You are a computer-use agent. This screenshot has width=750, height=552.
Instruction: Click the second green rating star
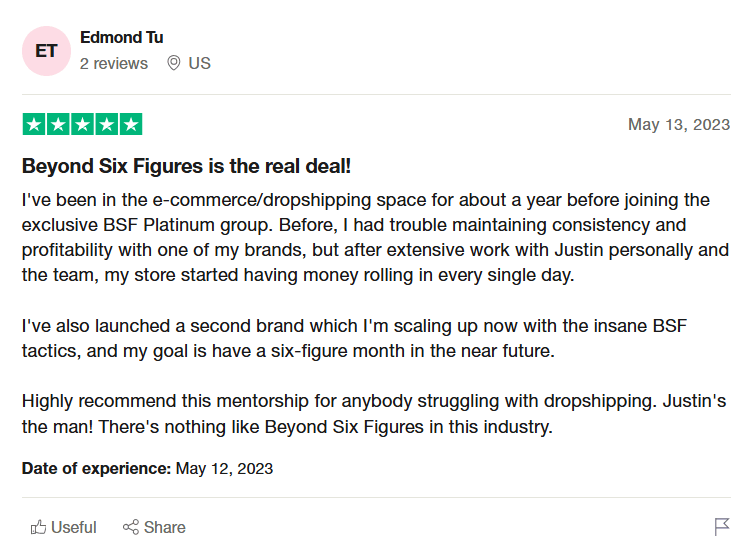click(x=58, y=124)
